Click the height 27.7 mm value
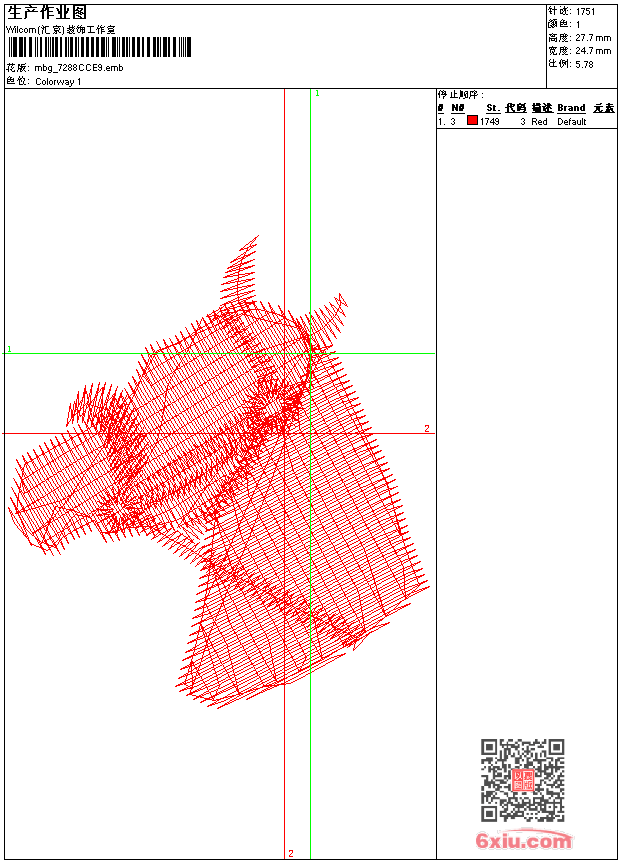The image size is (620, 860). point(593,38)
